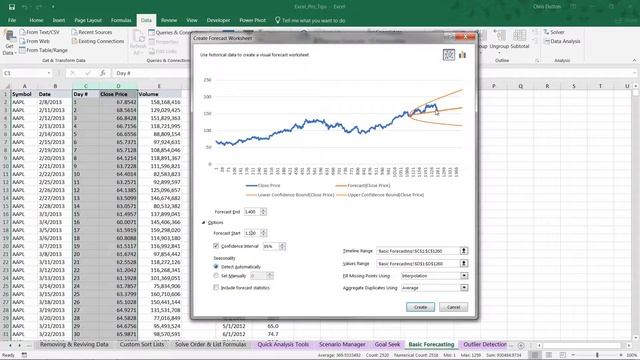
Task: Adjust Confidence Interval percentage spinner
Action: coord(282,246)
